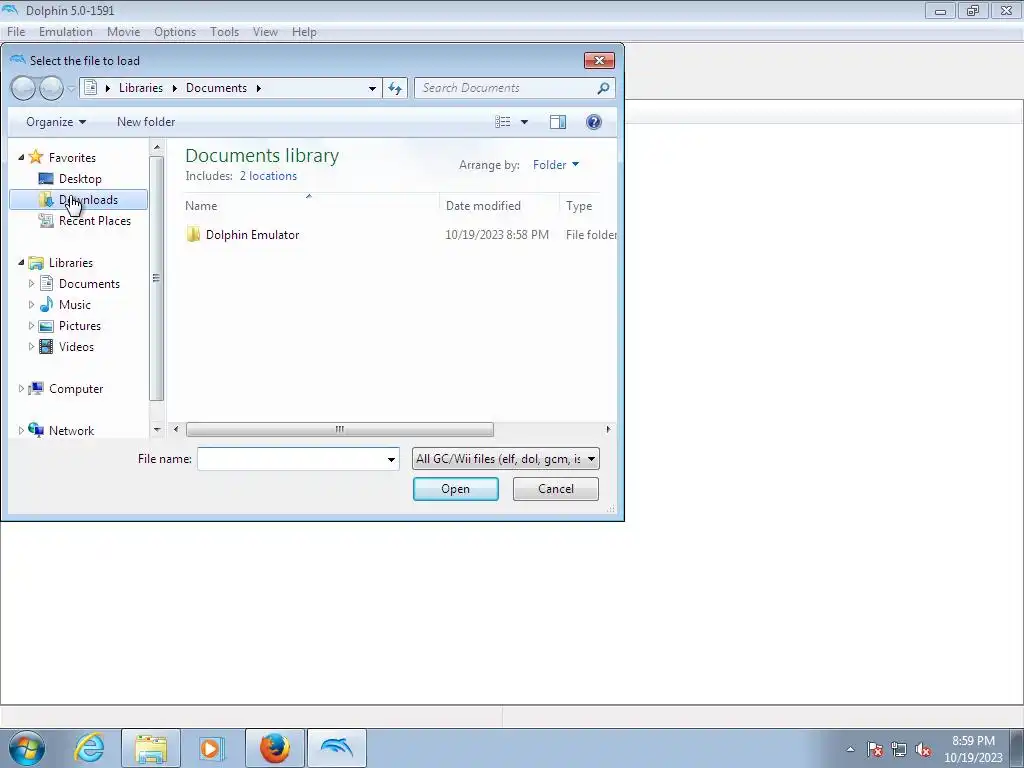Switch to Firefox in taskbar
This screenshot has height=768, width=1024.
275,748
